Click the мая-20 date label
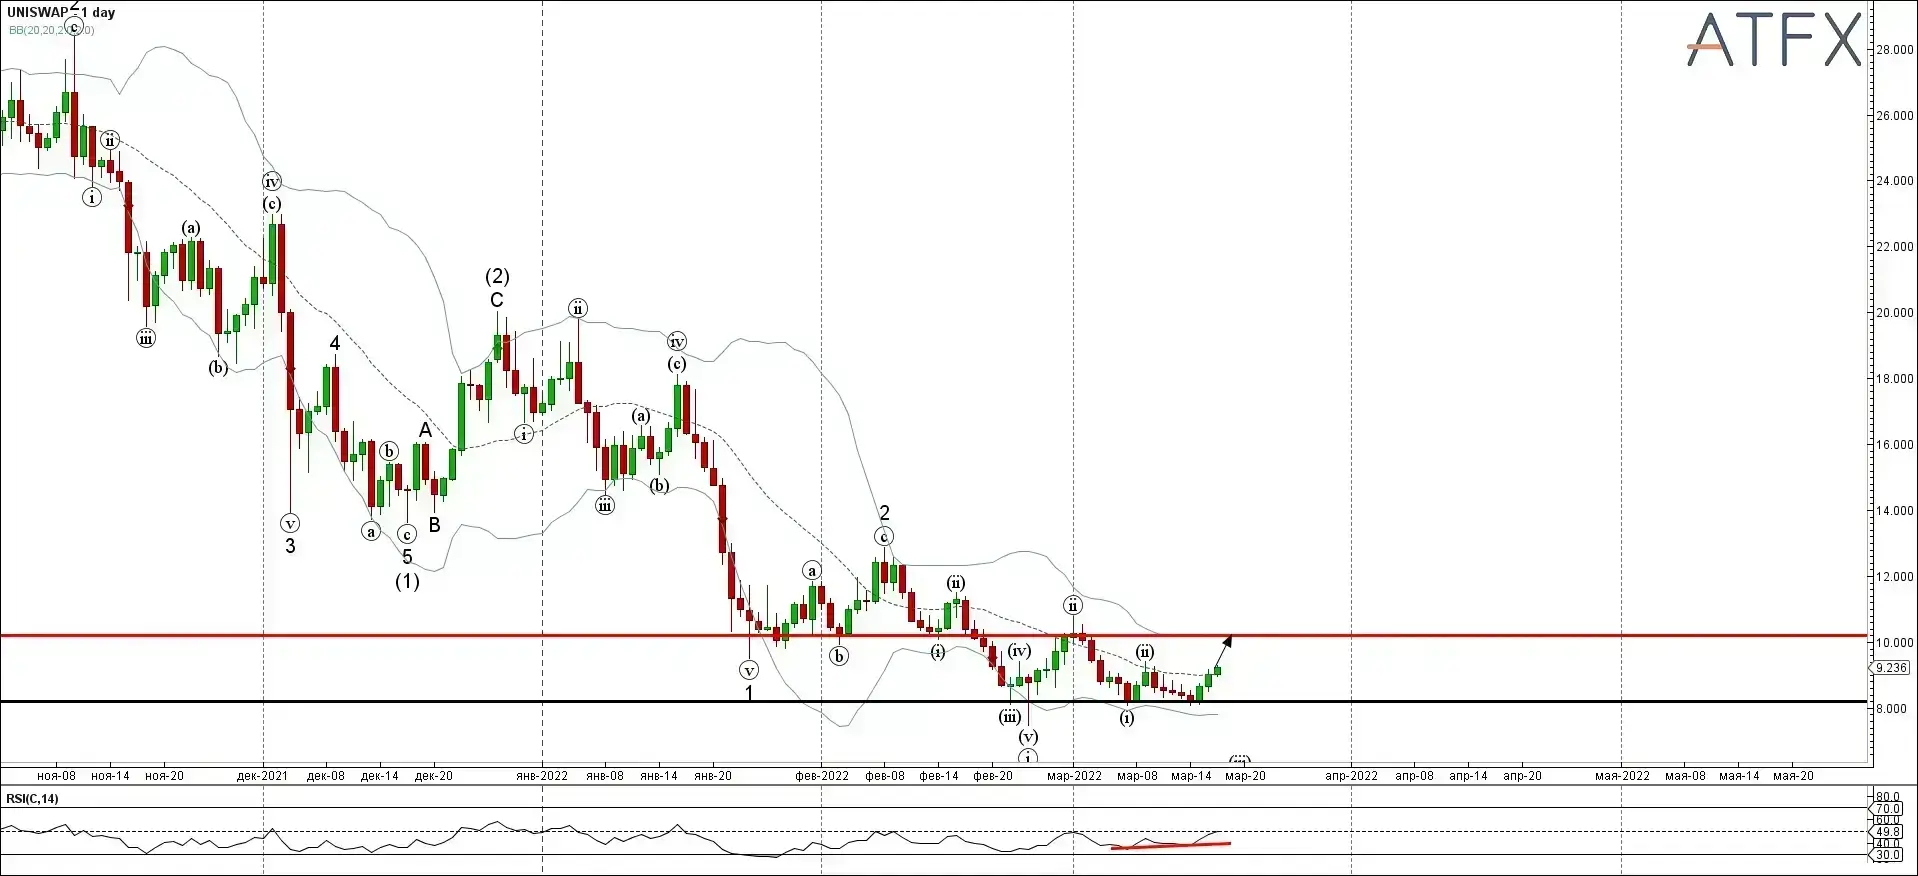Image resolution: width=1918 pixels, height=876 pixels. [x=1794, y=775]
